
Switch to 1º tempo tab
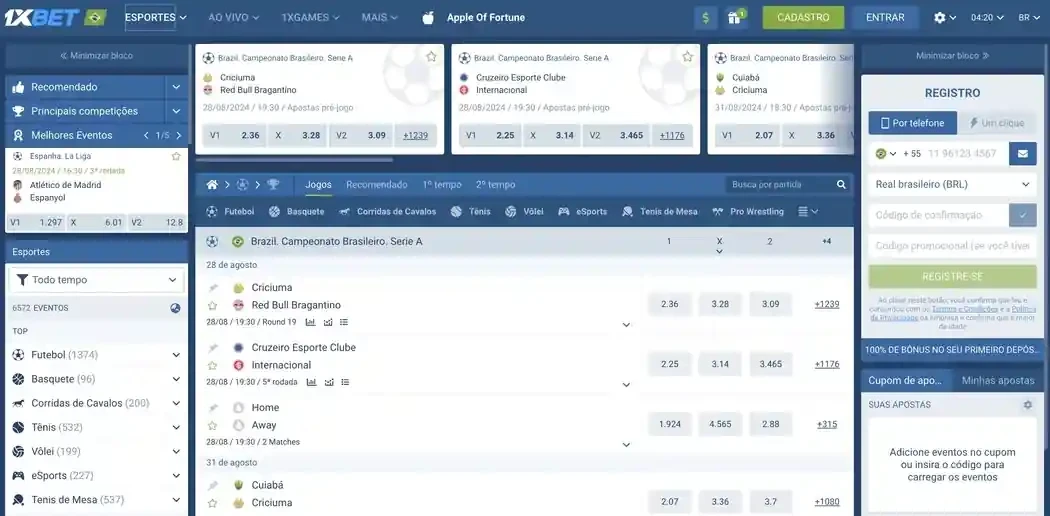click(x=442, y=185)
